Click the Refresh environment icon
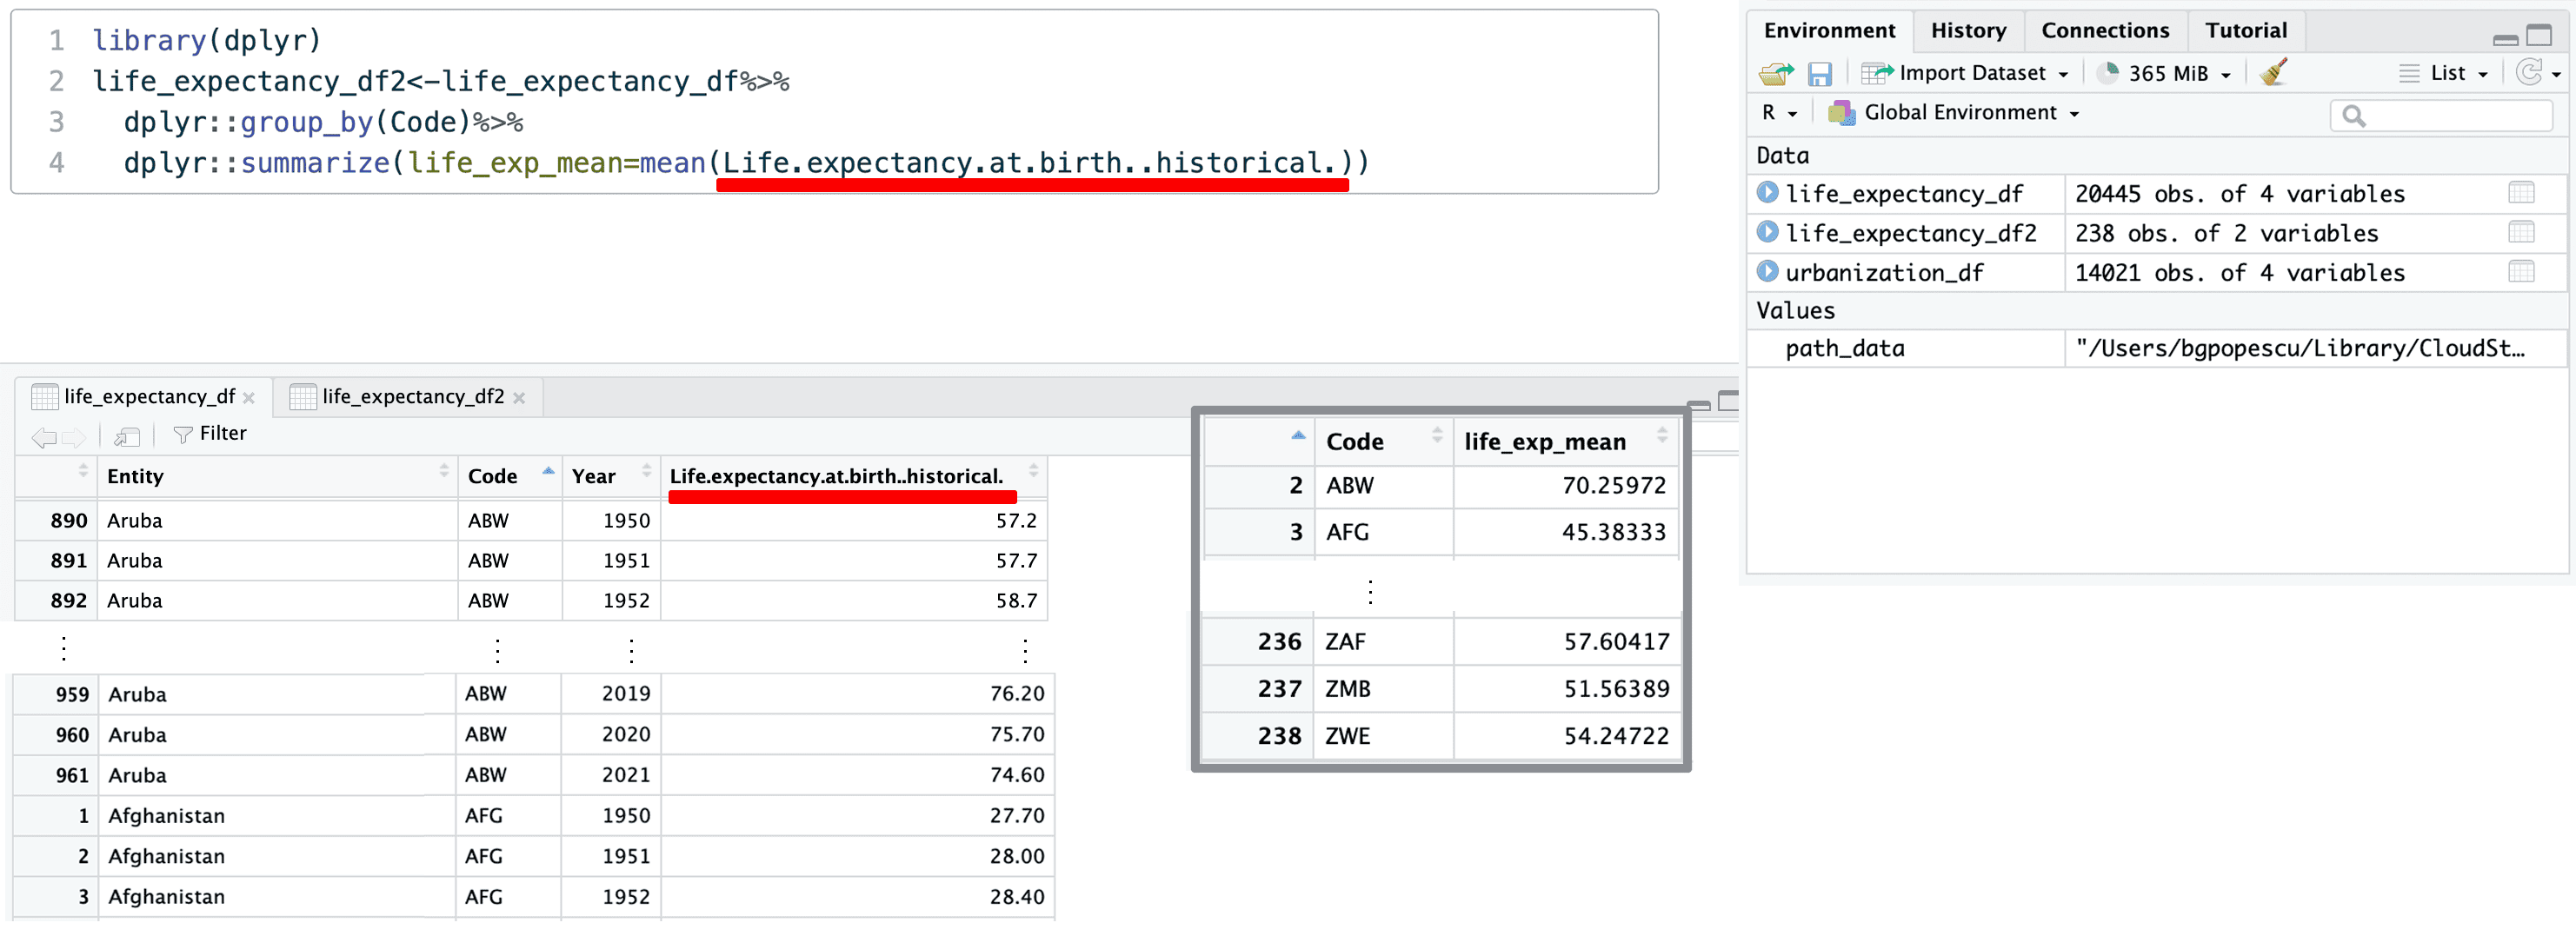Screen dimensions: 2576x936 tap(2528, 73)
